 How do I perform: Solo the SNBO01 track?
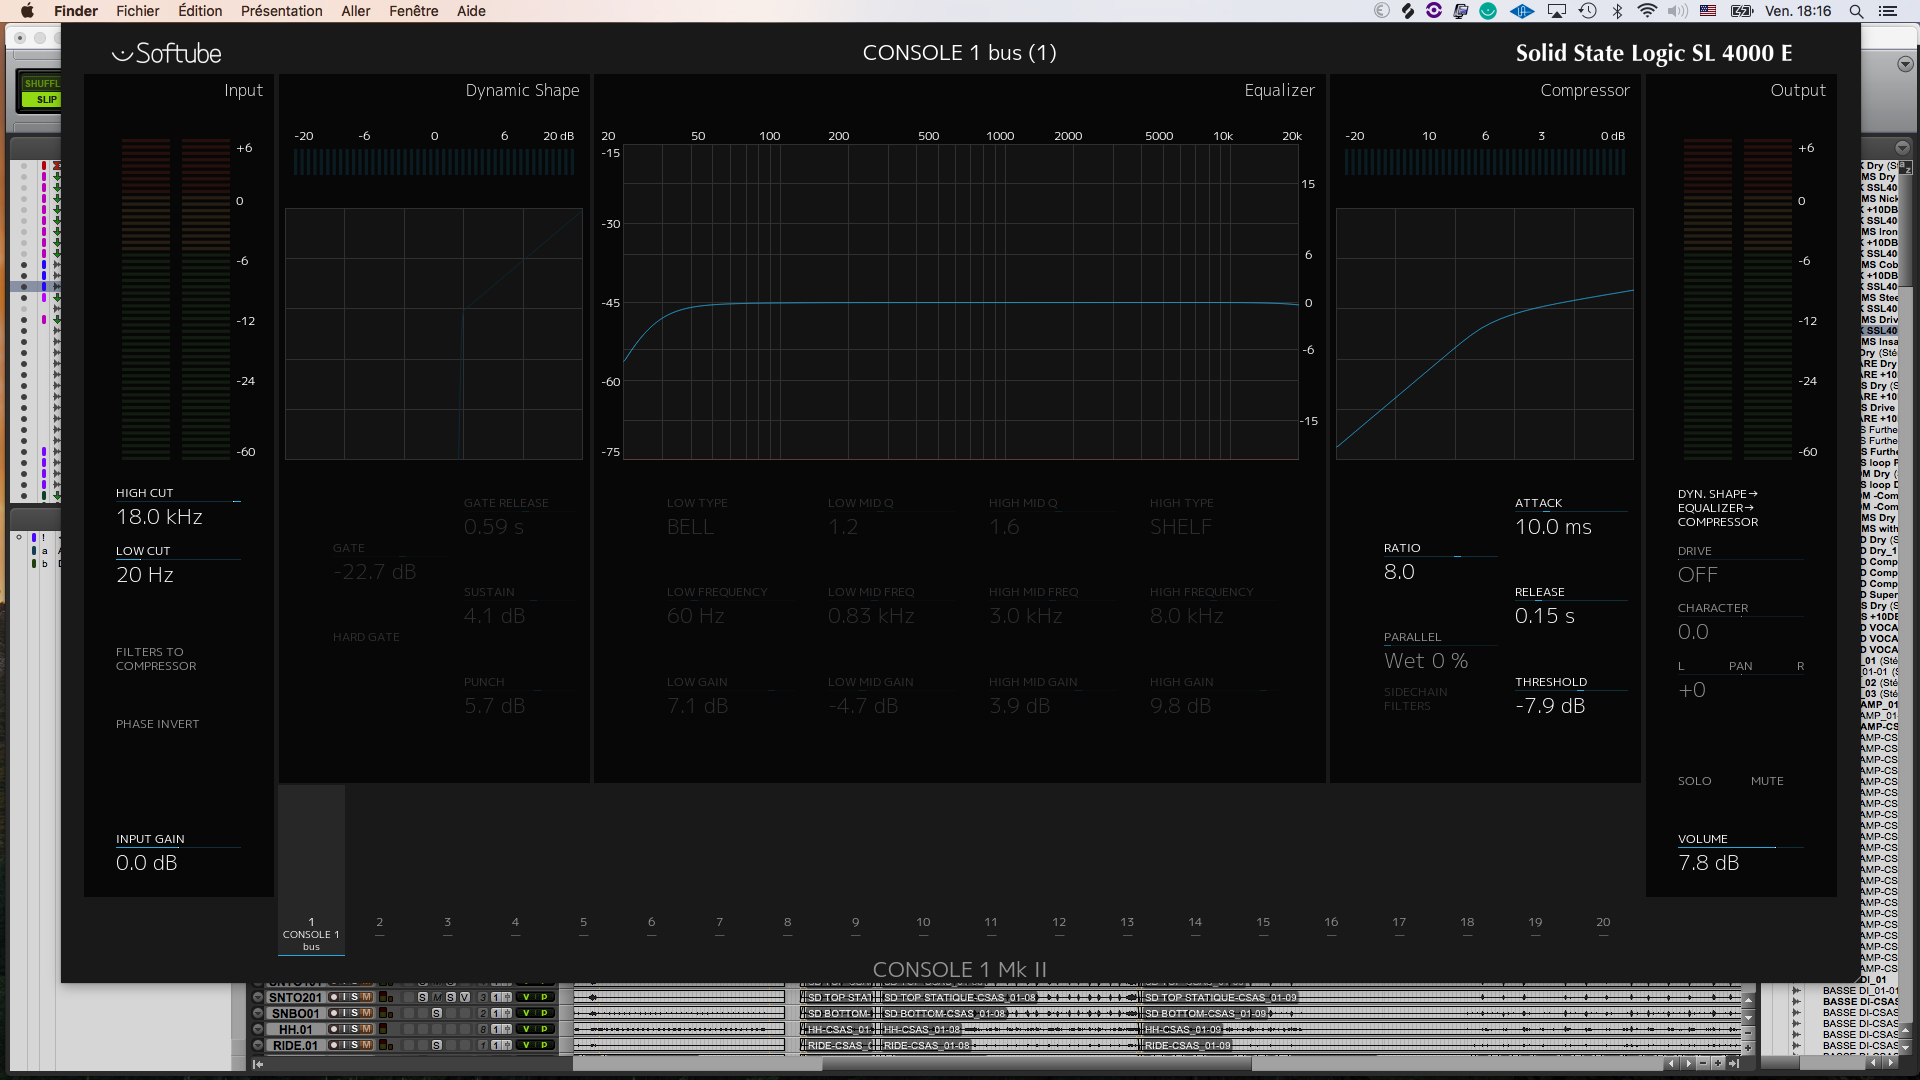pos(354,1013)
